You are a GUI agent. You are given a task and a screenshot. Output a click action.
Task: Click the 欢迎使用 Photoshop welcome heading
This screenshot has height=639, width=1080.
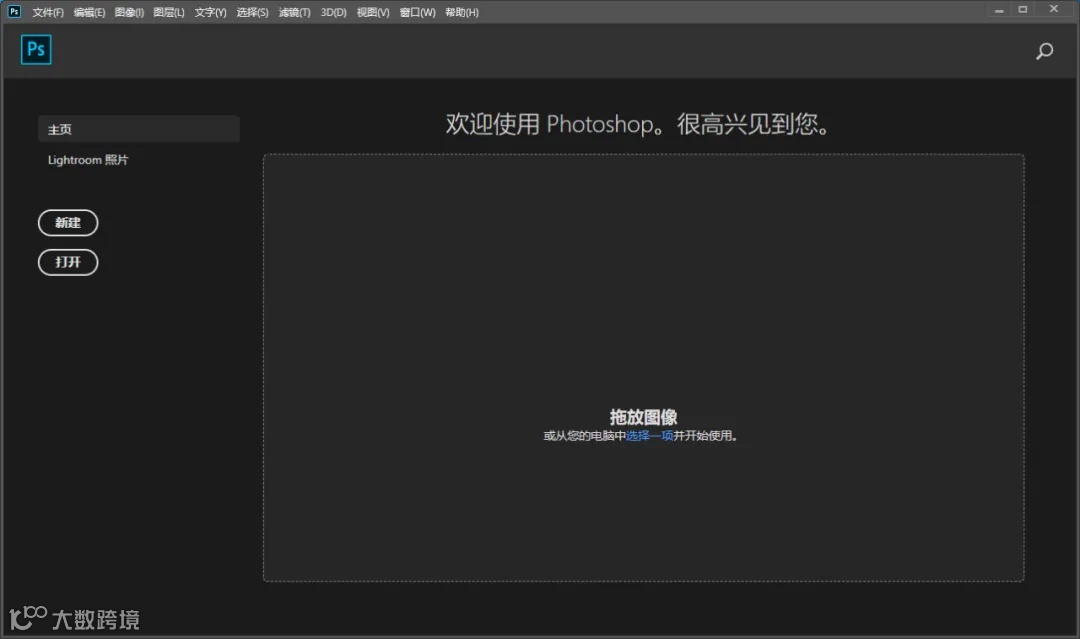(x=638, y=124)
